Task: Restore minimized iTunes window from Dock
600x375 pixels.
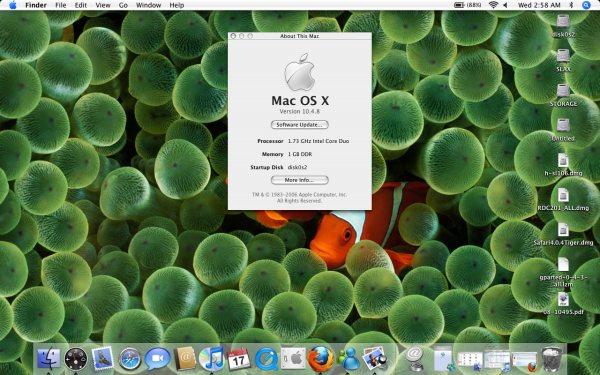Action: tap(497, 360)
